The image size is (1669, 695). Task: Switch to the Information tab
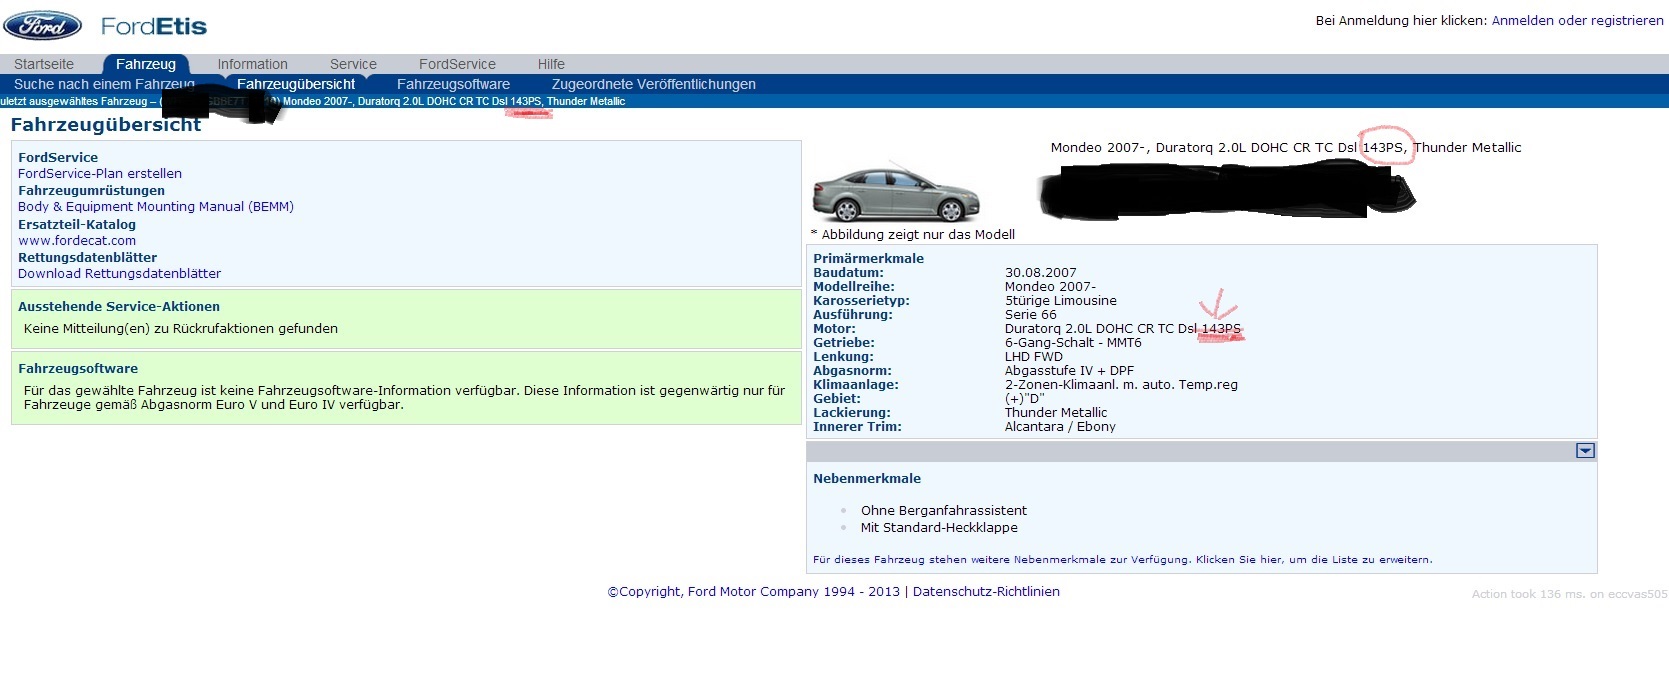pyautogui.click(x=252, y=64)
